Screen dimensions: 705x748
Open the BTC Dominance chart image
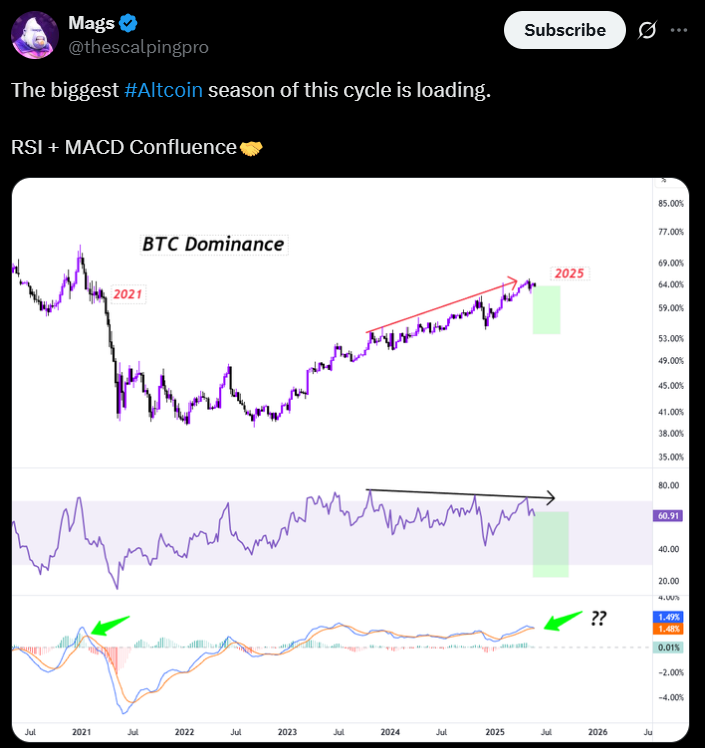(x=350, y=460)
